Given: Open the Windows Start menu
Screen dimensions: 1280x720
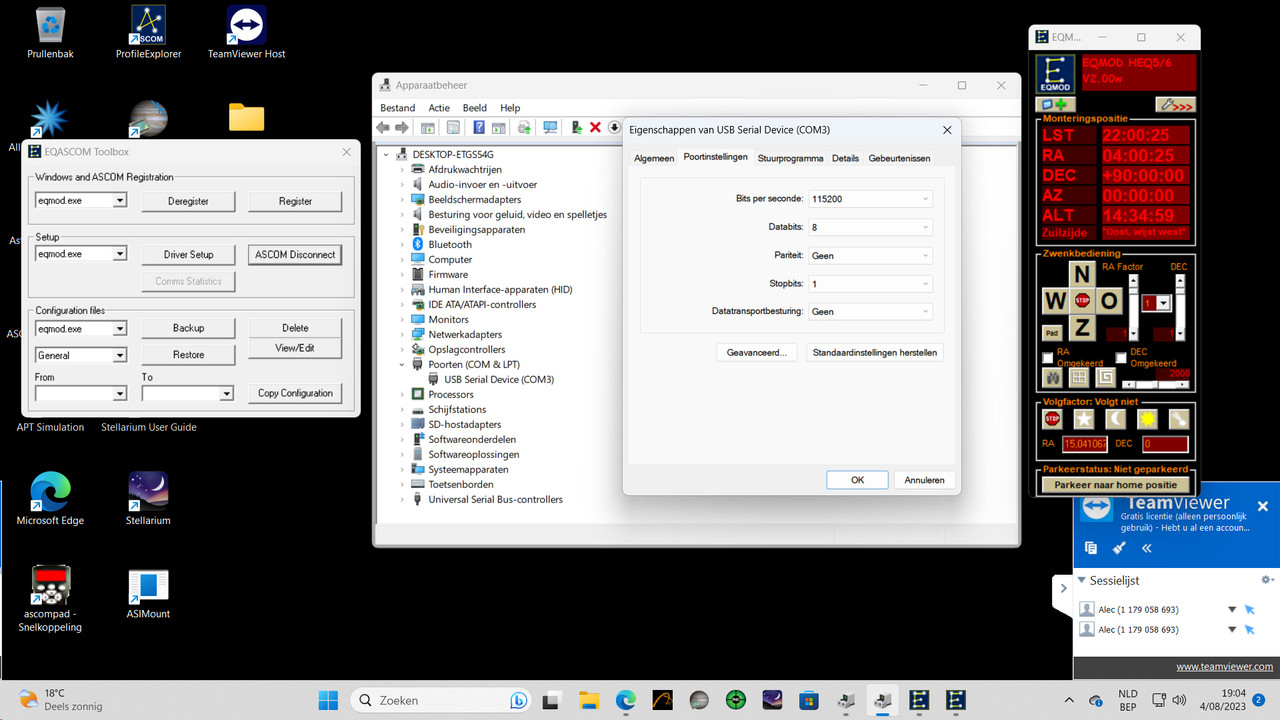Looking at the screenshot, I should (x=329, y=700).
